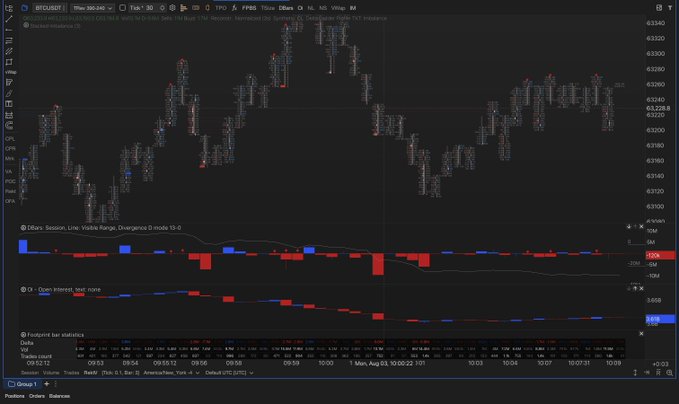Click the CPL sidebar tool
The height and width of the screenshot is (404, 679).
click(x=10, y=139)
